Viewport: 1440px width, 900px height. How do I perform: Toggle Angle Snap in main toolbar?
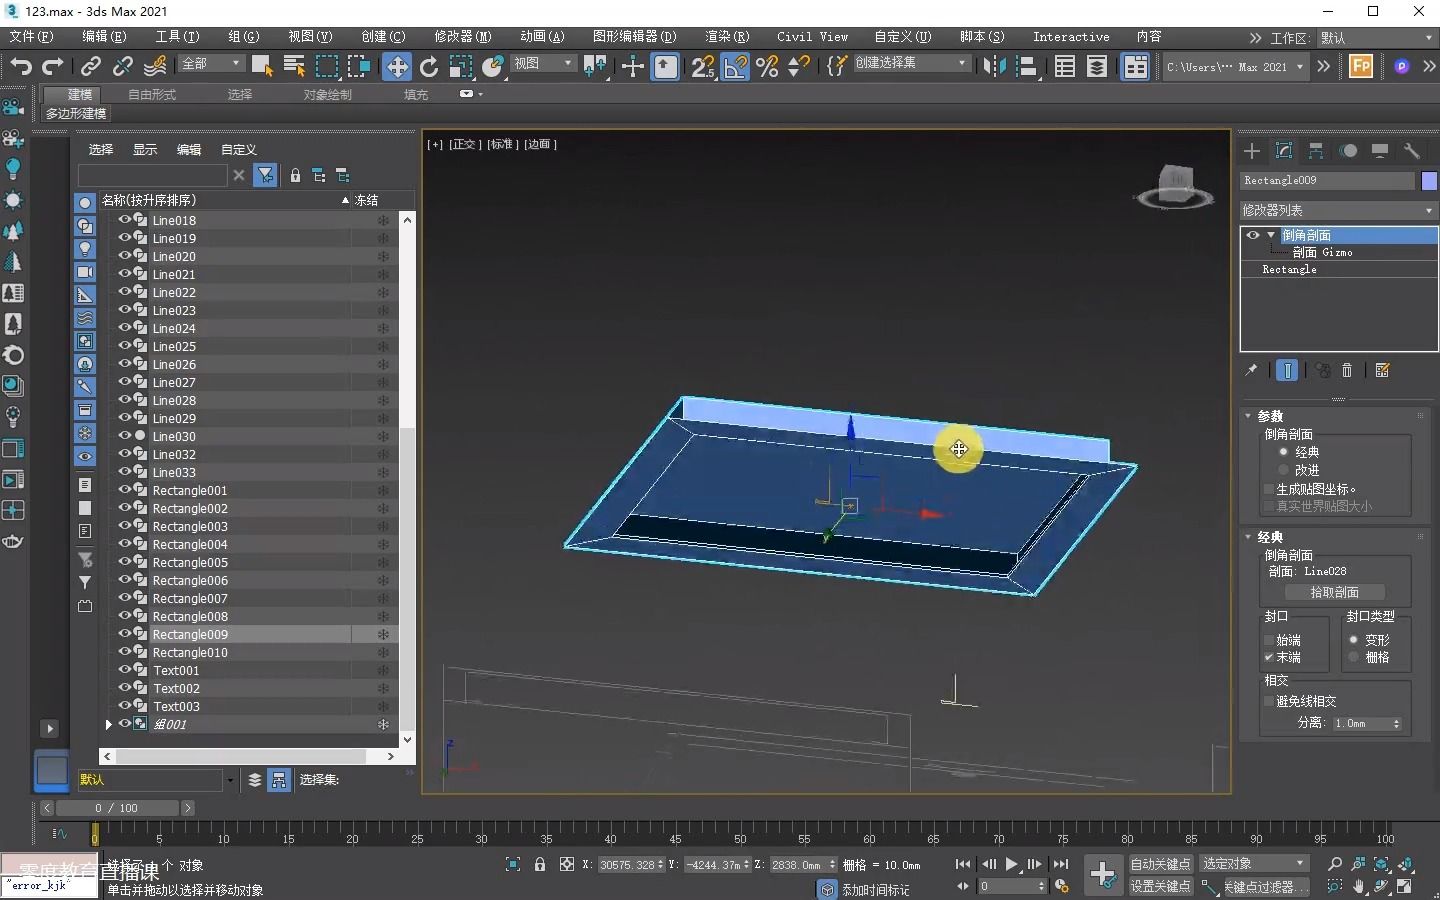point(735,67)
